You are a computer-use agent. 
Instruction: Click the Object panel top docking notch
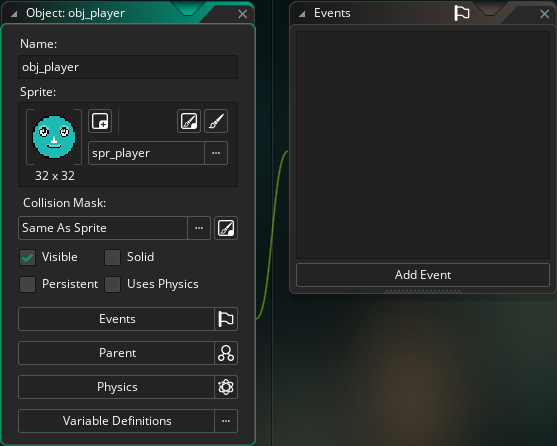188,8
